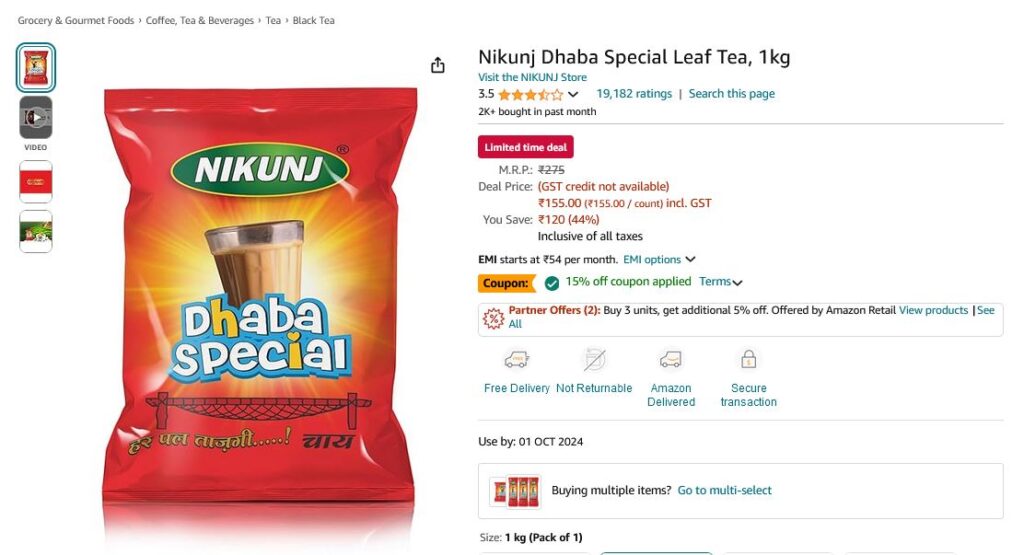The width and height of the screenshot is (1024, 555).
Task: Expand coupon Terms dropdown
Action: pos(720,282)
